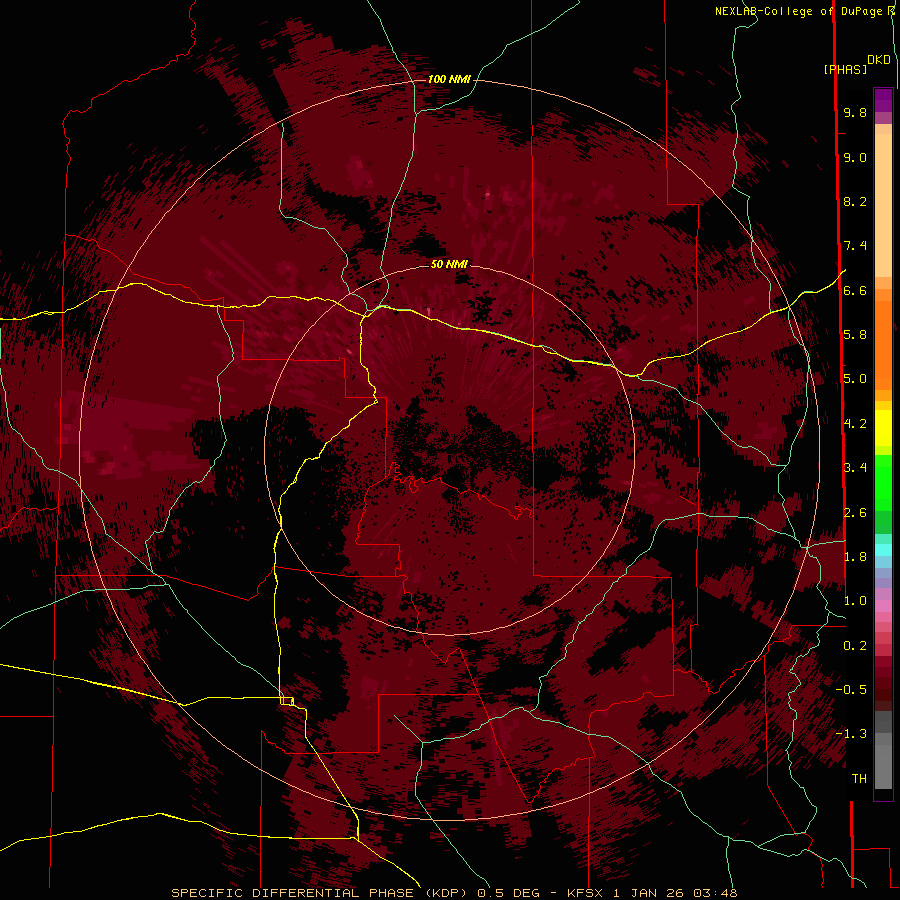Click the "50 NMI" range ring label
The image size is (900, 900).
[449, 264]
